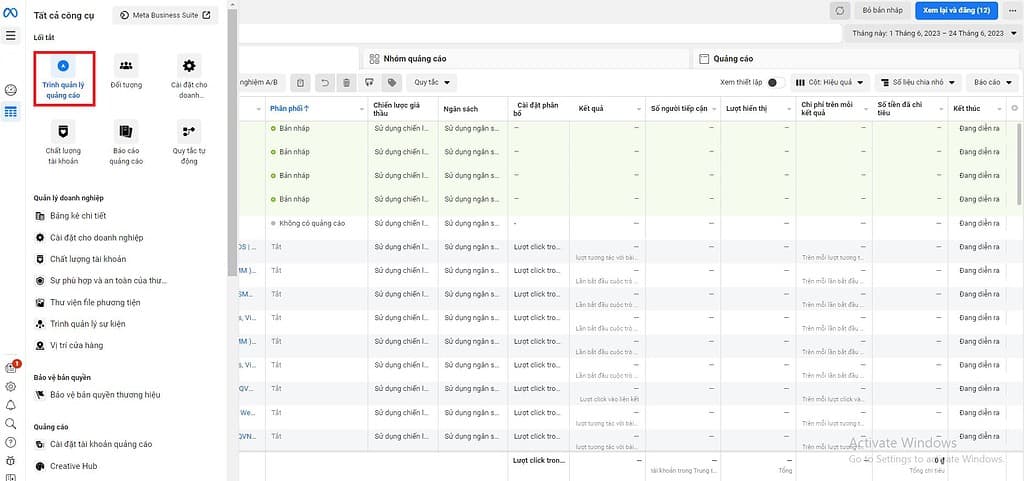
Task: Switch to the Quảng cáo tab
Action: click(733, 59)
